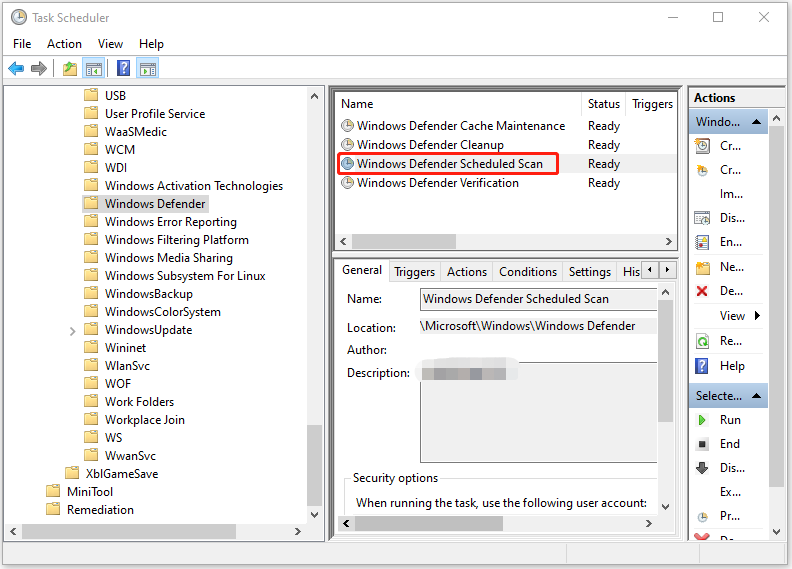The image size is (792, 569).
Task: Open the Action menu
Action: [x=64, y=44]
